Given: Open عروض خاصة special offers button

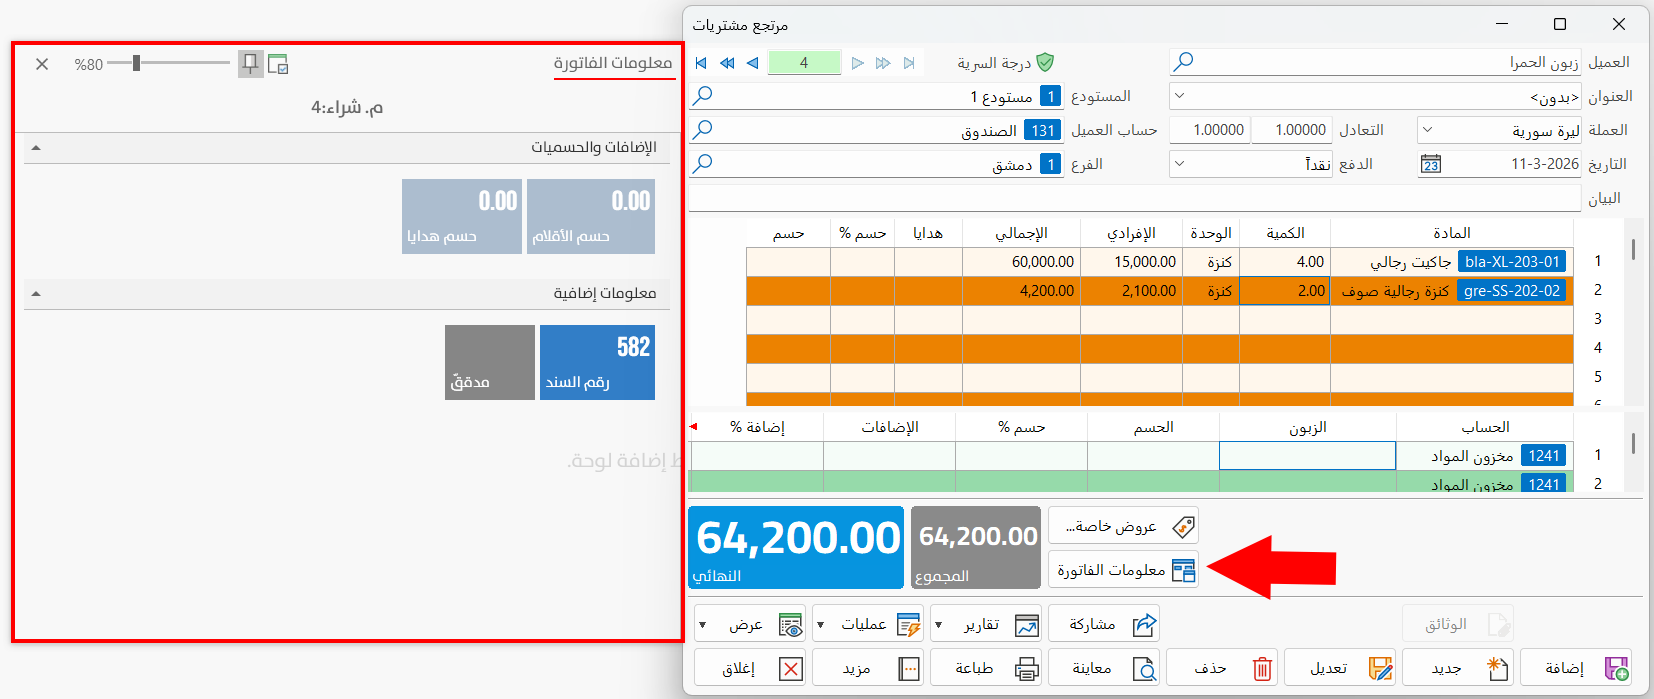Looking at the screenshot, I should pyautogui.click(x=1123, y=526).
